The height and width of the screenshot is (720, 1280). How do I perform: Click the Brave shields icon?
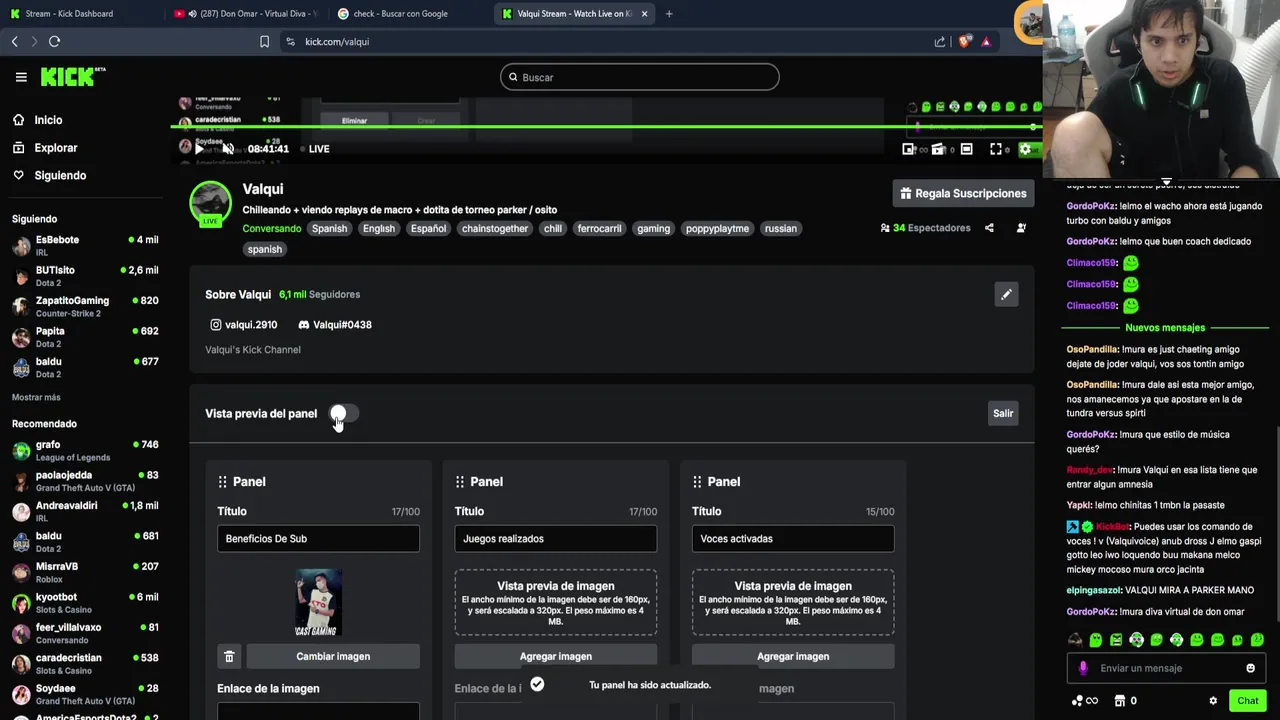tap(964, 42)
